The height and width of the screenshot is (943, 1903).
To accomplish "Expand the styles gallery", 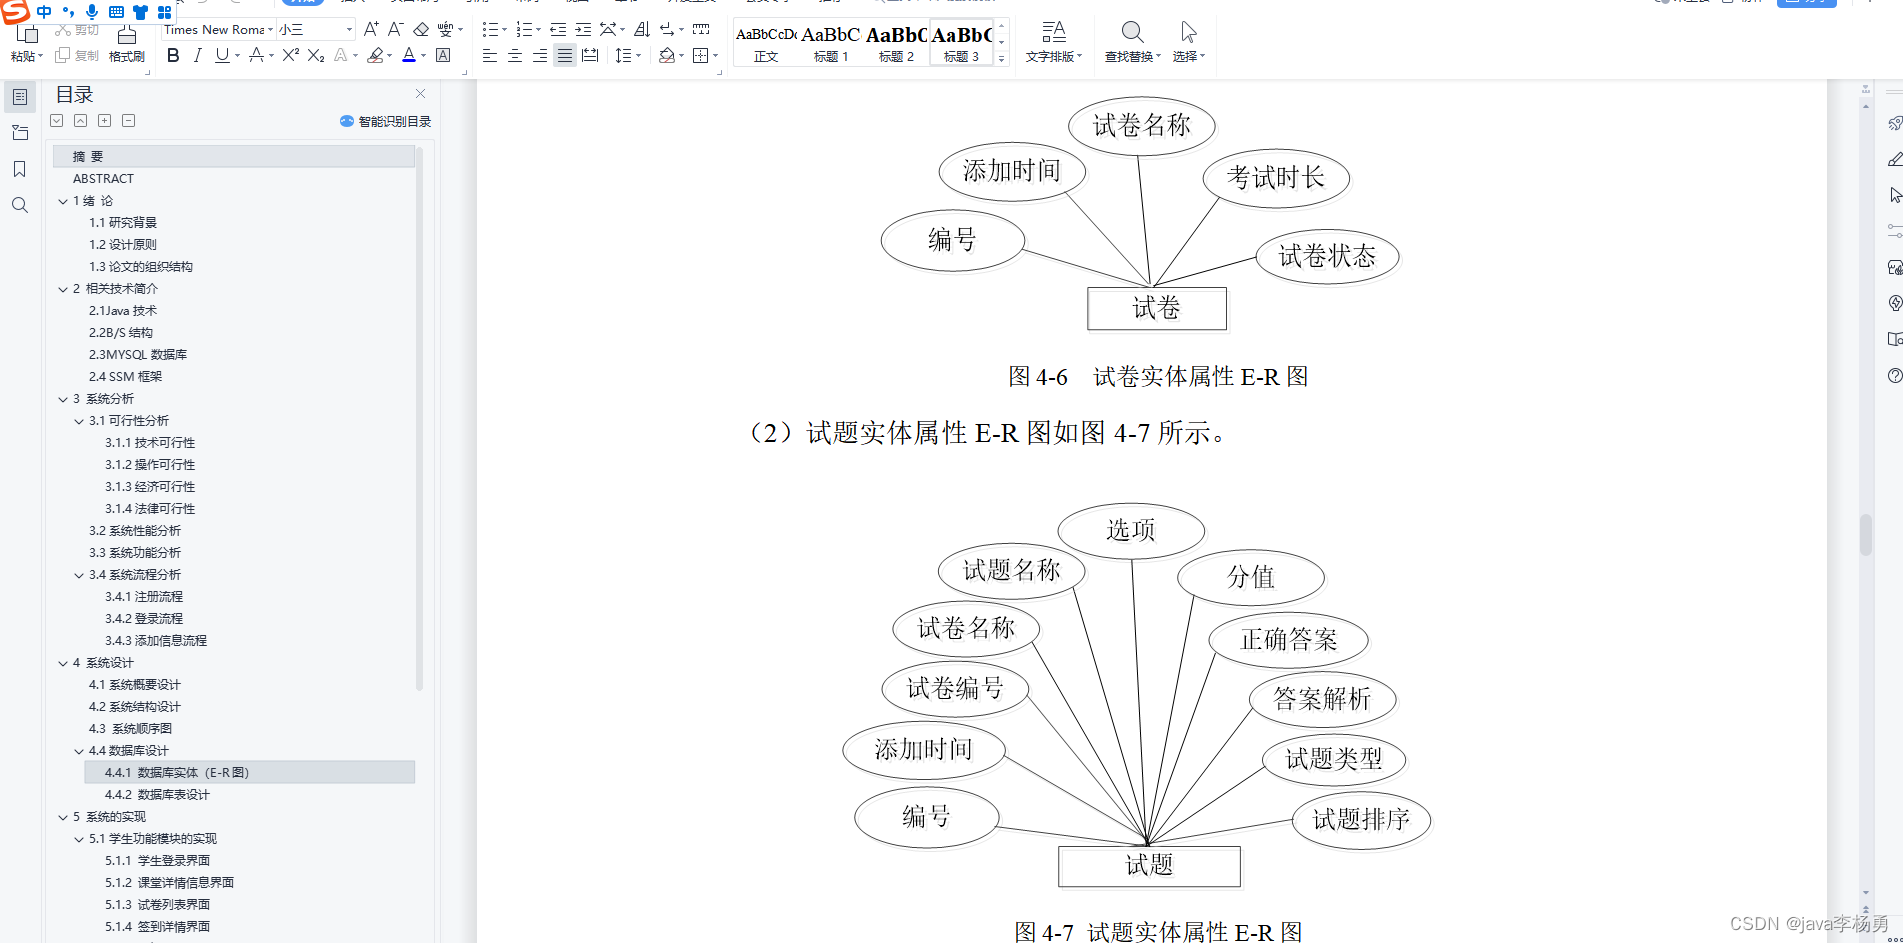I will pos(1001,59).
